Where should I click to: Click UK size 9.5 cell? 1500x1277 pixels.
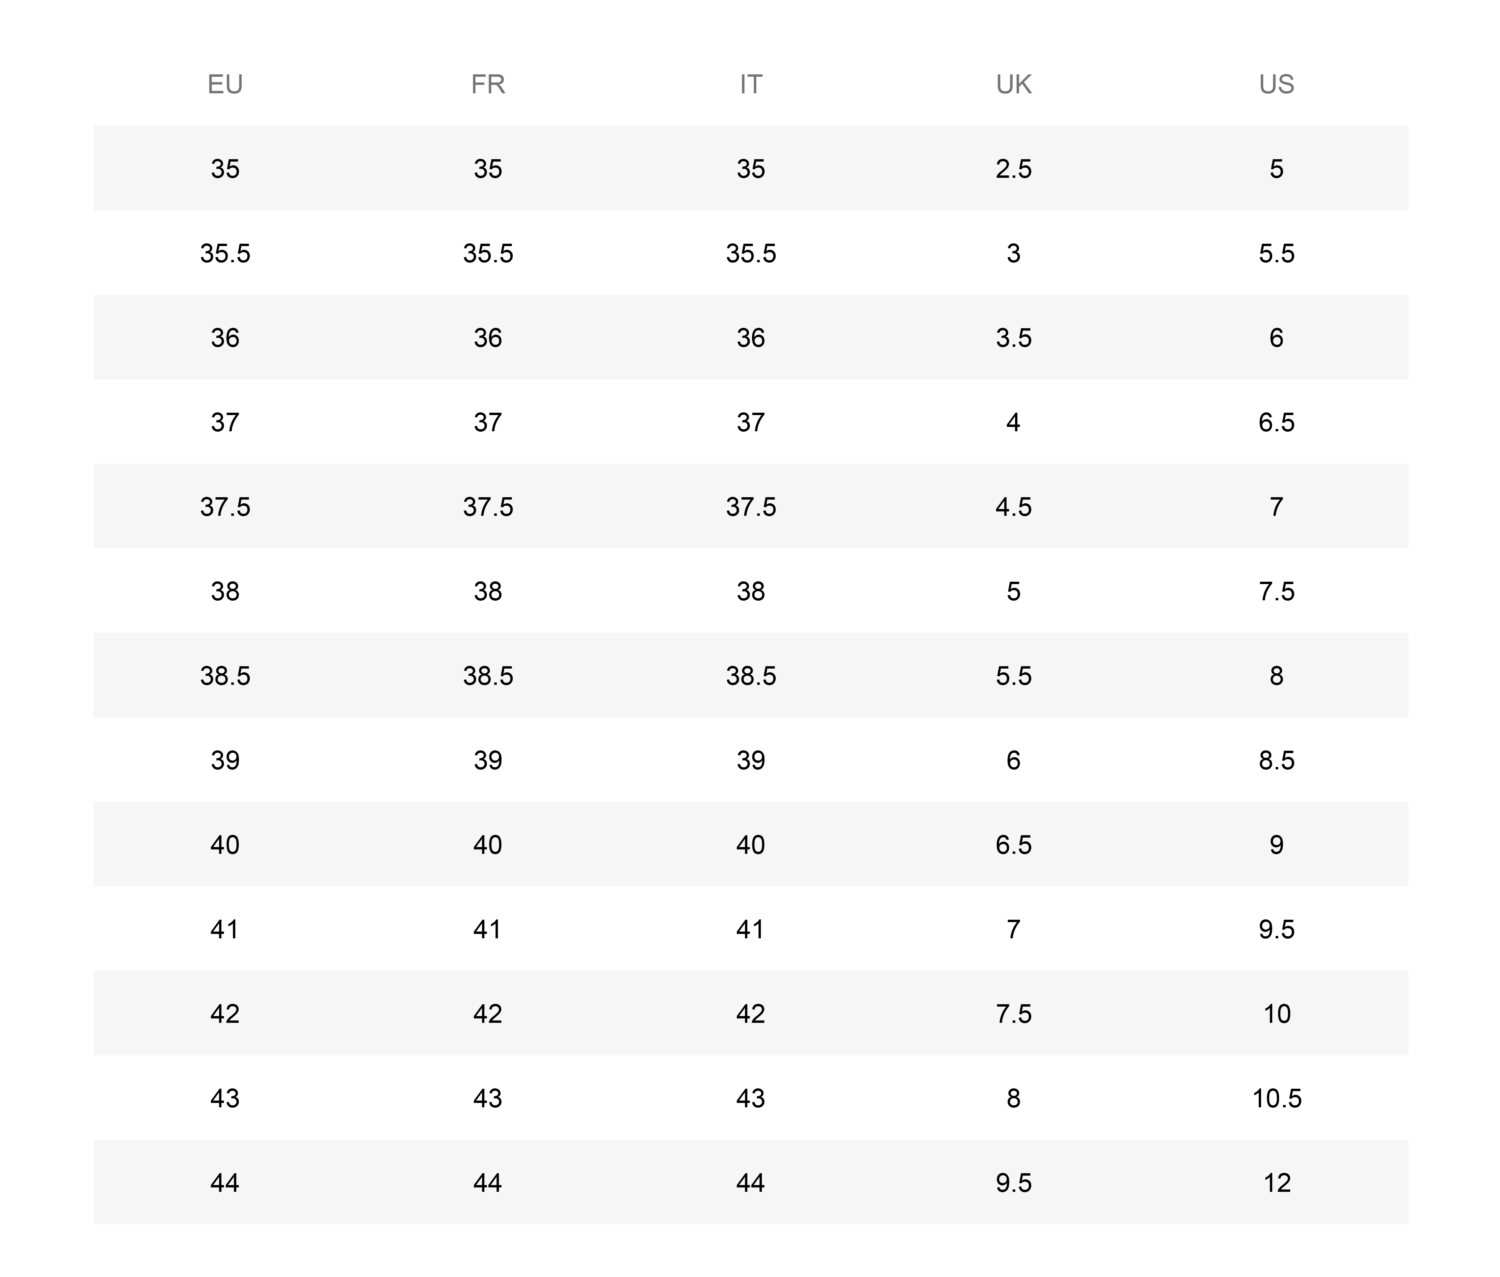pos(1013,1183)
